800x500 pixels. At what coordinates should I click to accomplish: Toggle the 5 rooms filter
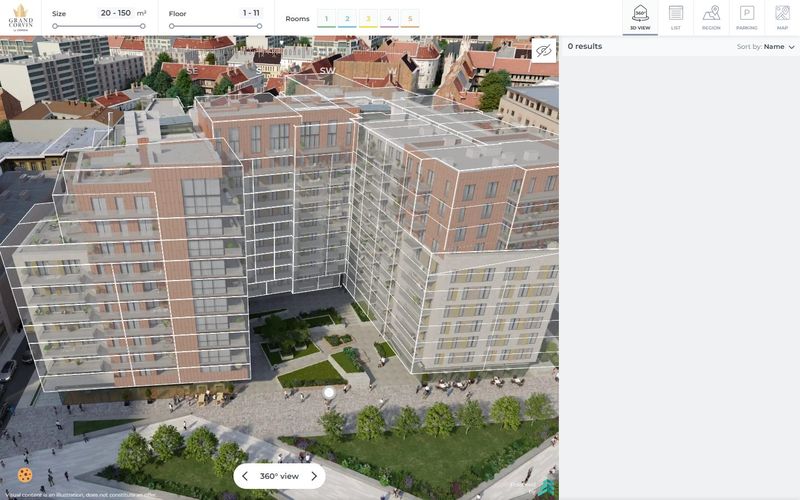coord(410,18)
